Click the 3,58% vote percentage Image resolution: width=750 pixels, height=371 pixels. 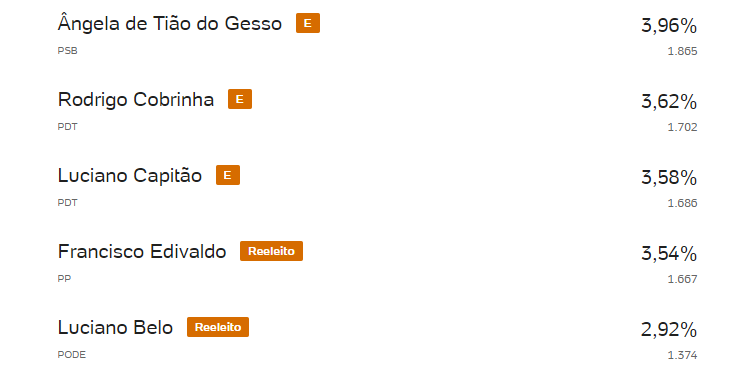point(669,178)
